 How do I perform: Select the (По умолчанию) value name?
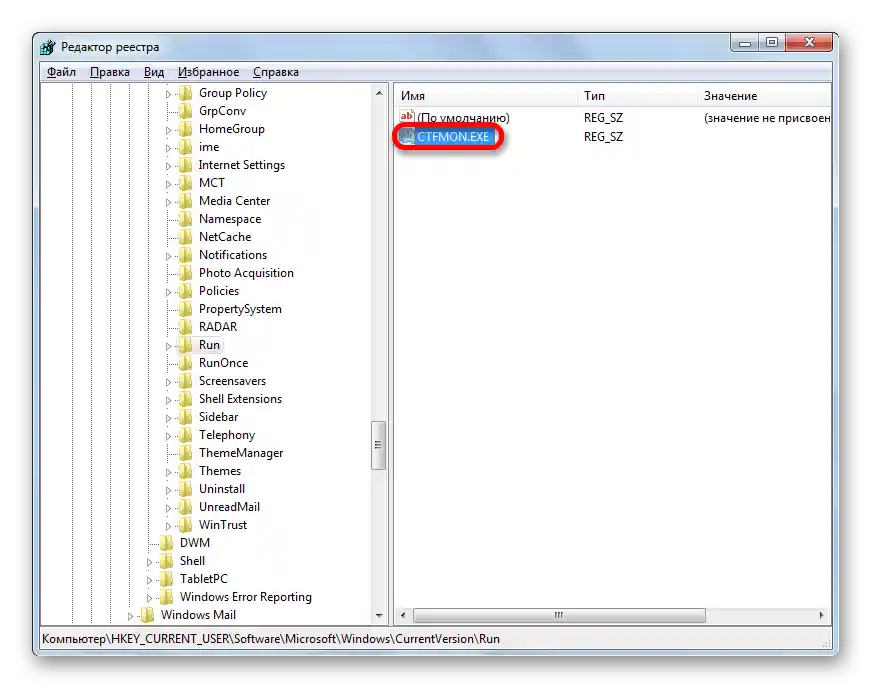[463, 118]
